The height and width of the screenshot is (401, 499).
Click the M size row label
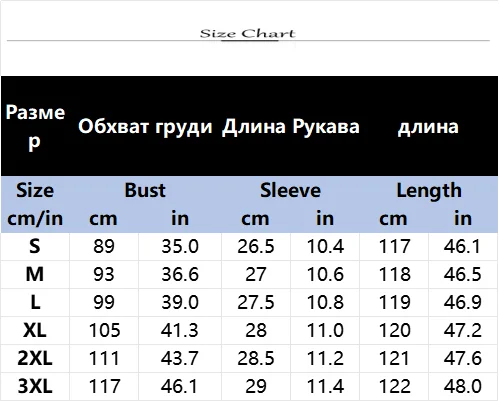[35, 275]
